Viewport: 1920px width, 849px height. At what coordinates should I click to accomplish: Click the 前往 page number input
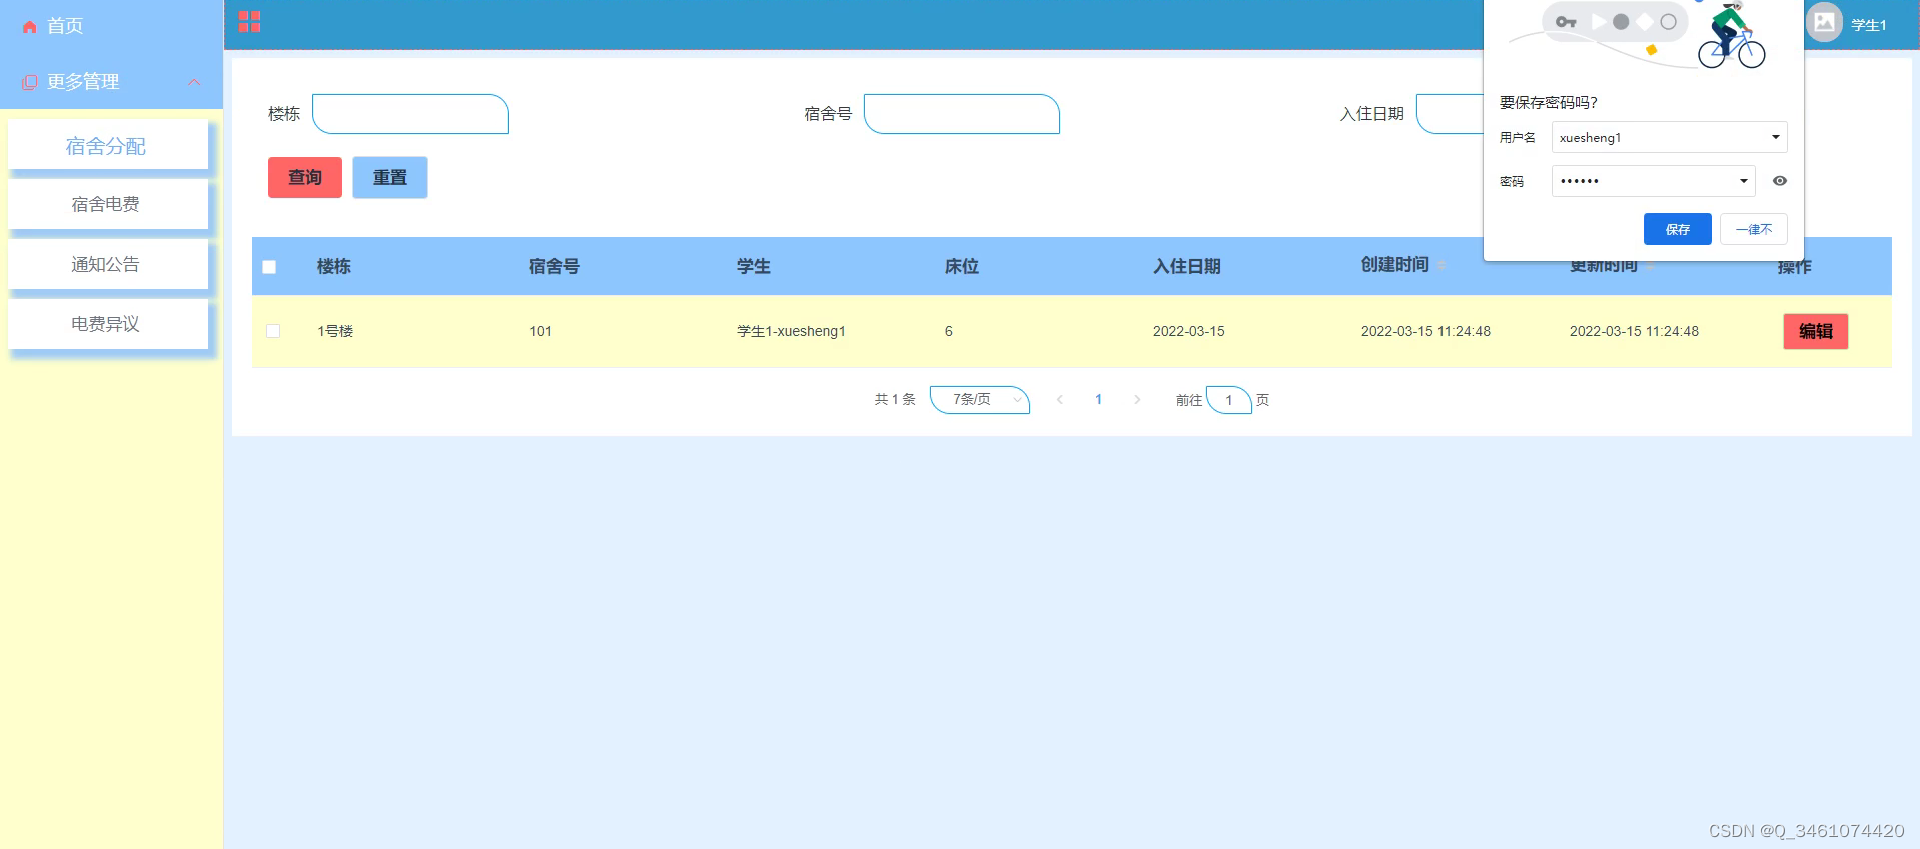pos(1229,400)
